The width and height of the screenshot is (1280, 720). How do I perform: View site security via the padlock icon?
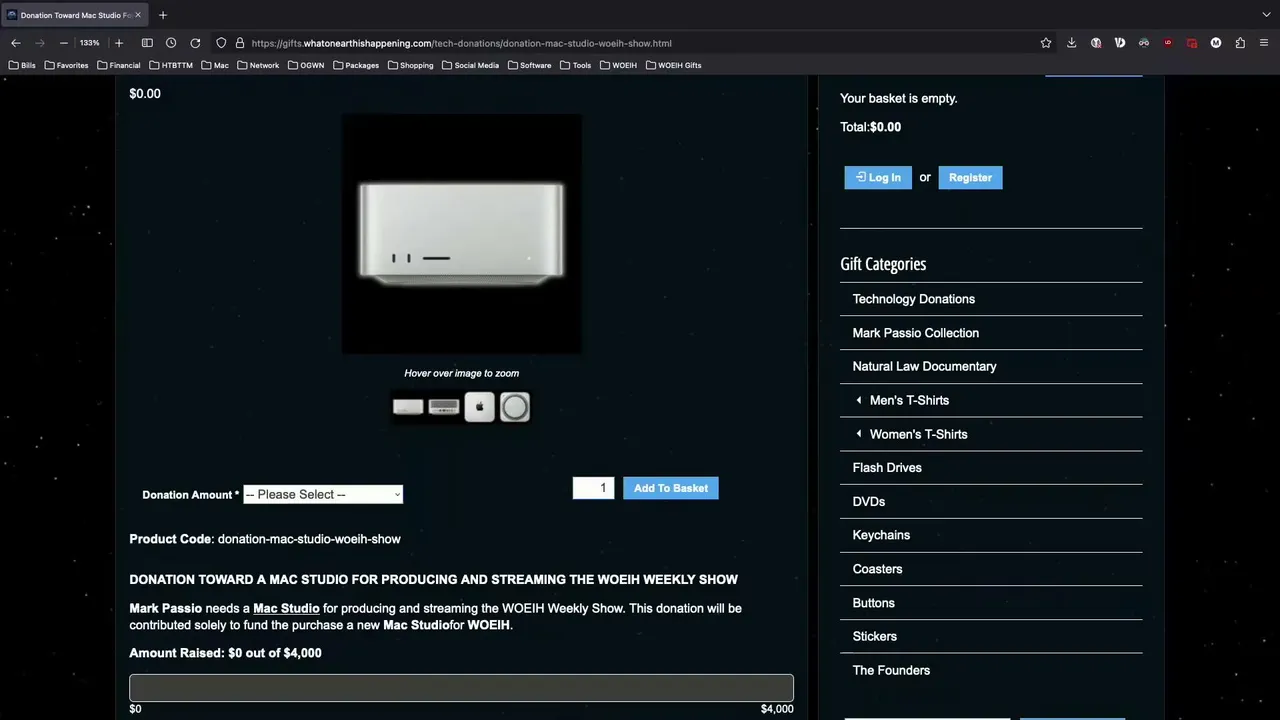240,43
